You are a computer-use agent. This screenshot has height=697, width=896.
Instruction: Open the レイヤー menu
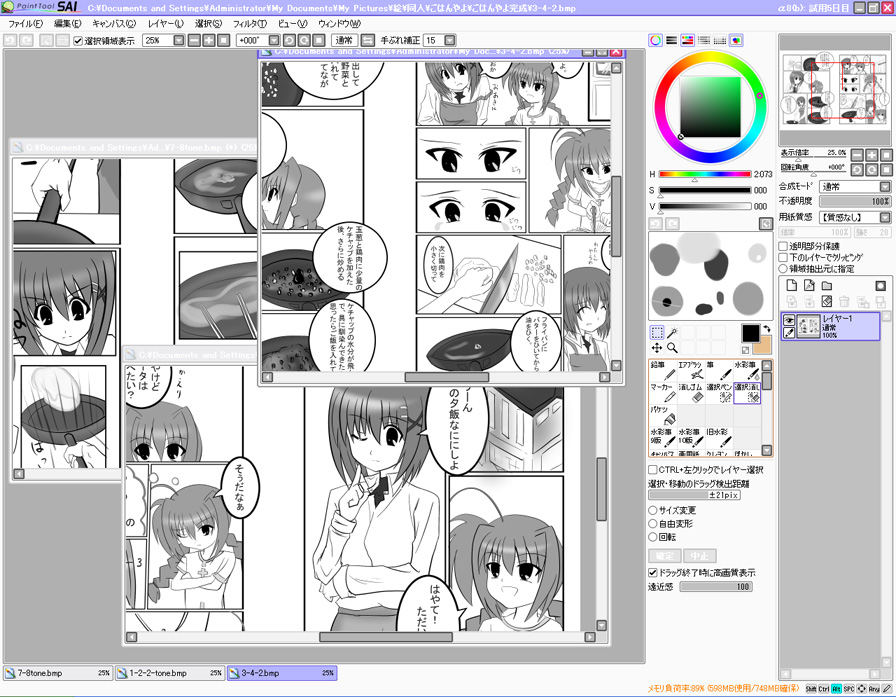pyautogui.click(x=166, y=24)
